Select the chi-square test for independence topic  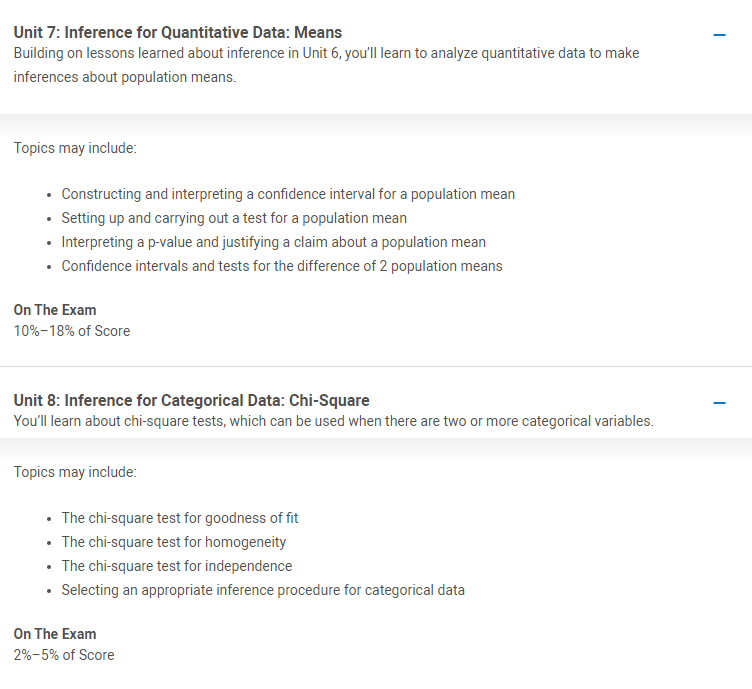point(176,566)
